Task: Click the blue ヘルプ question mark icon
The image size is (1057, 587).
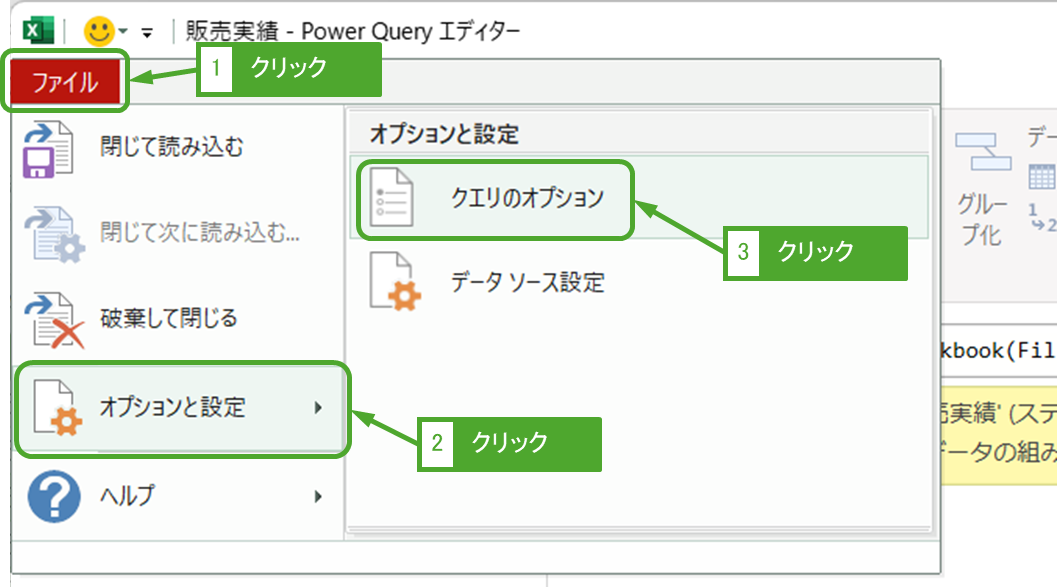Action: 53,496
